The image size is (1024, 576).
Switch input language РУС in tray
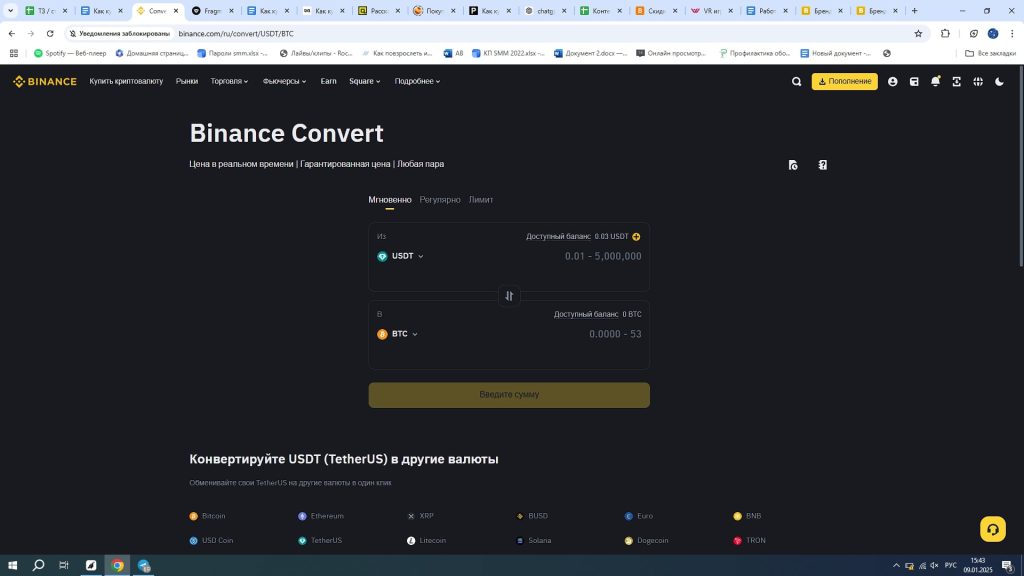click(951, 566)
